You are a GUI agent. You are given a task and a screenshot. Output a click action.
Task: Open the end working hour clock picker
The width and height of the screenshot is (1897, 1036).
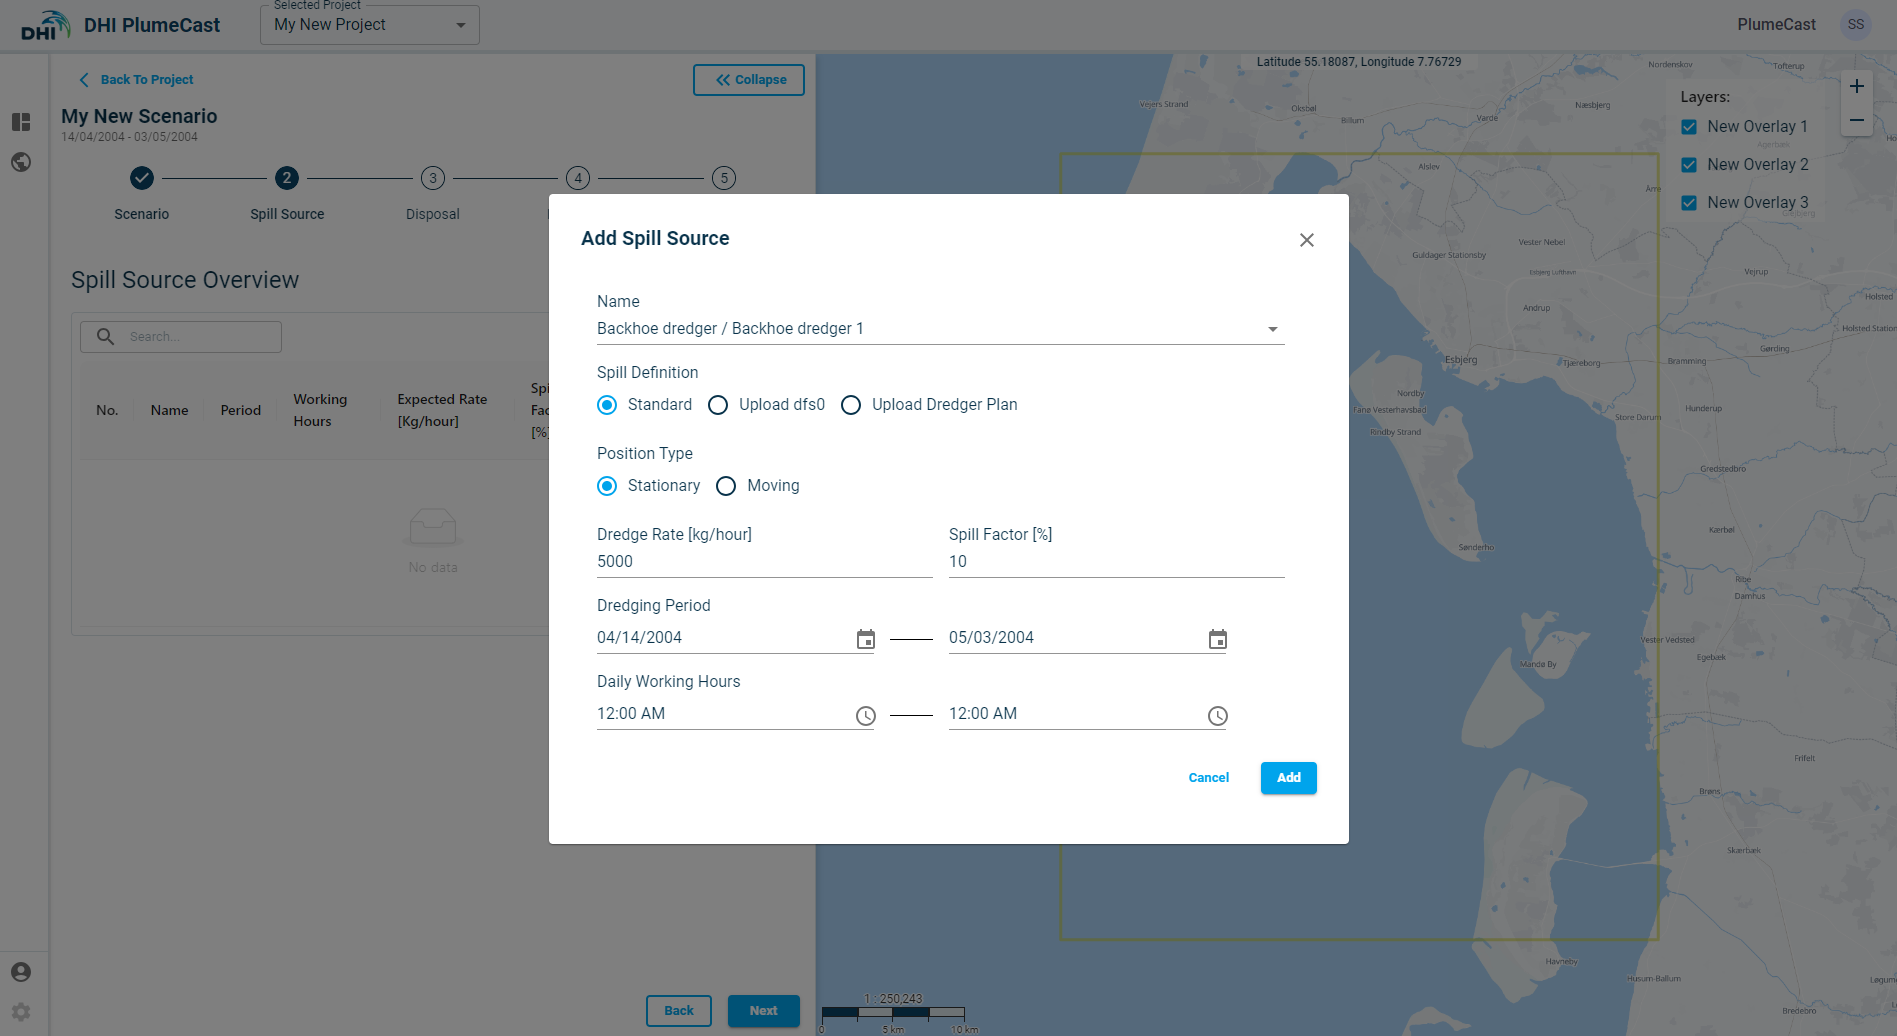[x=1217, y=716]
